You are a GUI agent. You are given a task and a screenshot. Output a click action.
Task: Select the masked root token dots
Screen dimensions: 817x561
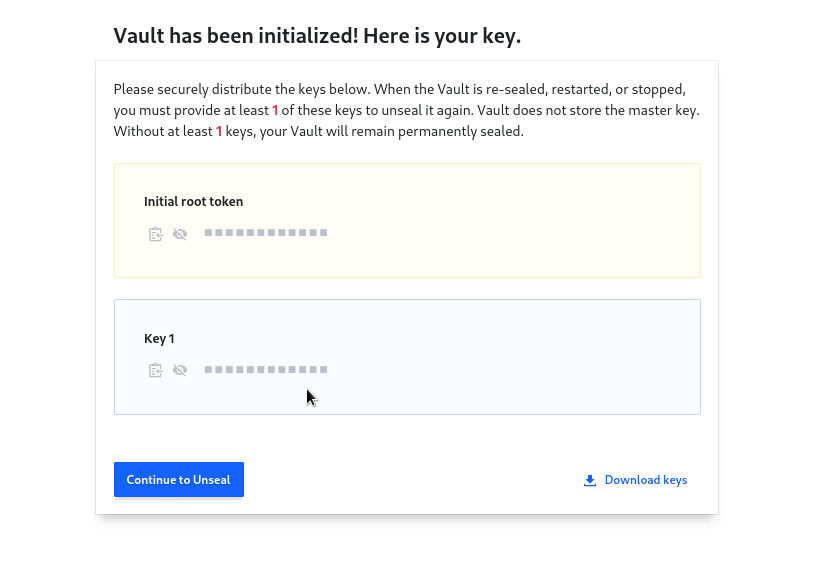pyautogui.click(x=266, y=232)
